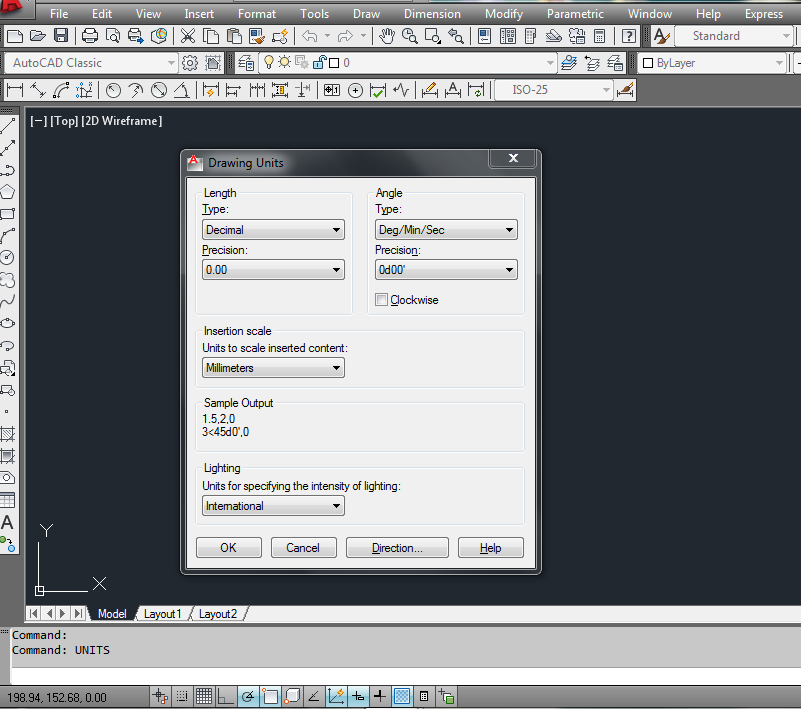Select the Aligned dimension tool
Viewport: 801px width, 709px height.
(x=38, y=90)
